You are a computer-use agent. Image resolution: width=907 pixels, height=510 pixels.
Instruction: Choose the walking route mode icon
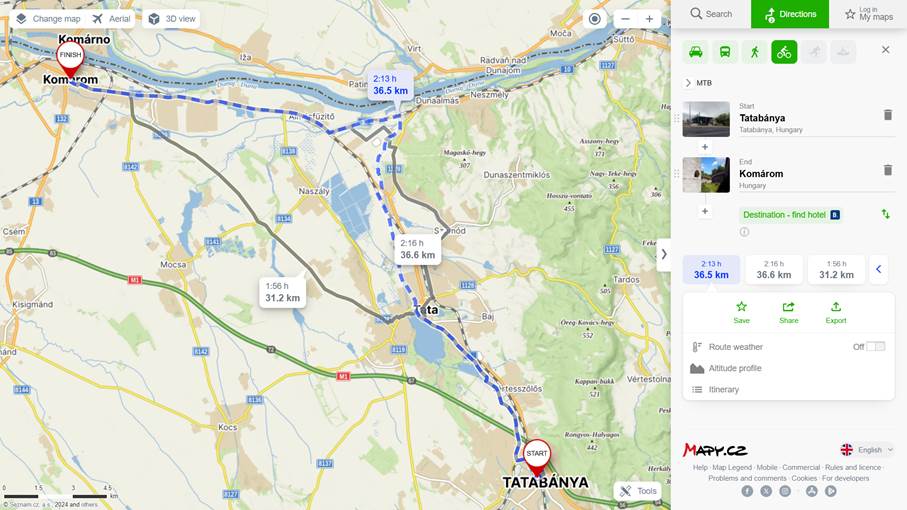click(754, 52)
